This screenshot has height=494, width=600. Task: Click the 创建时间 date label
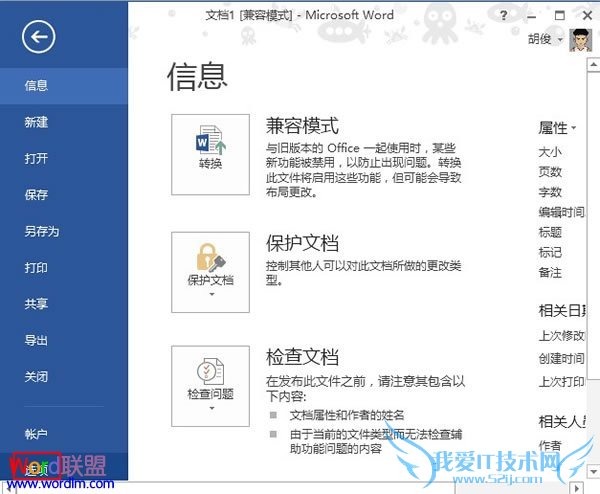561,359
